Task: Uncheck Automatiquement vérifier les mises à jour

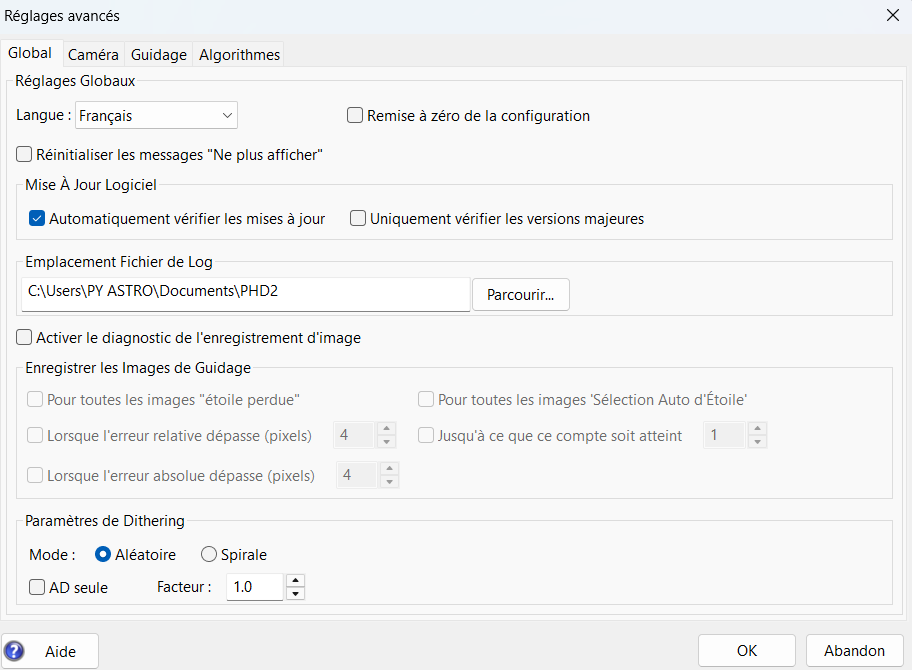Action: click(37, 219)
